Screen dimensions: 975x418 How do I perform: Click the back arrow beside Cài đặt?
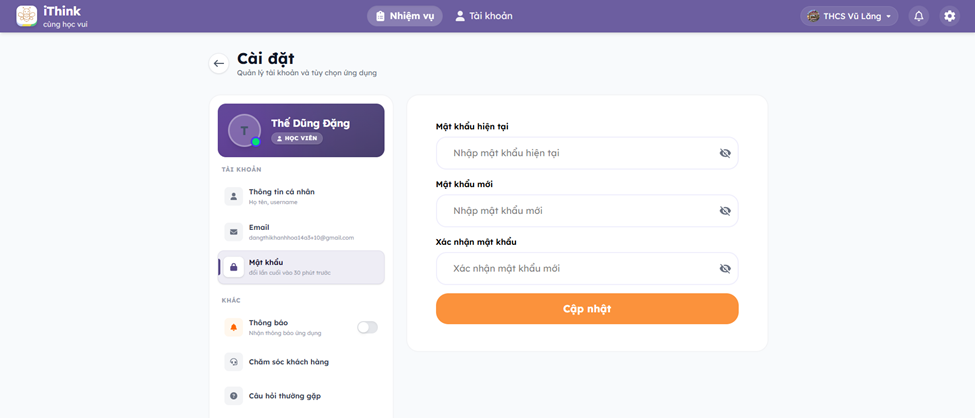coord(219,63)
